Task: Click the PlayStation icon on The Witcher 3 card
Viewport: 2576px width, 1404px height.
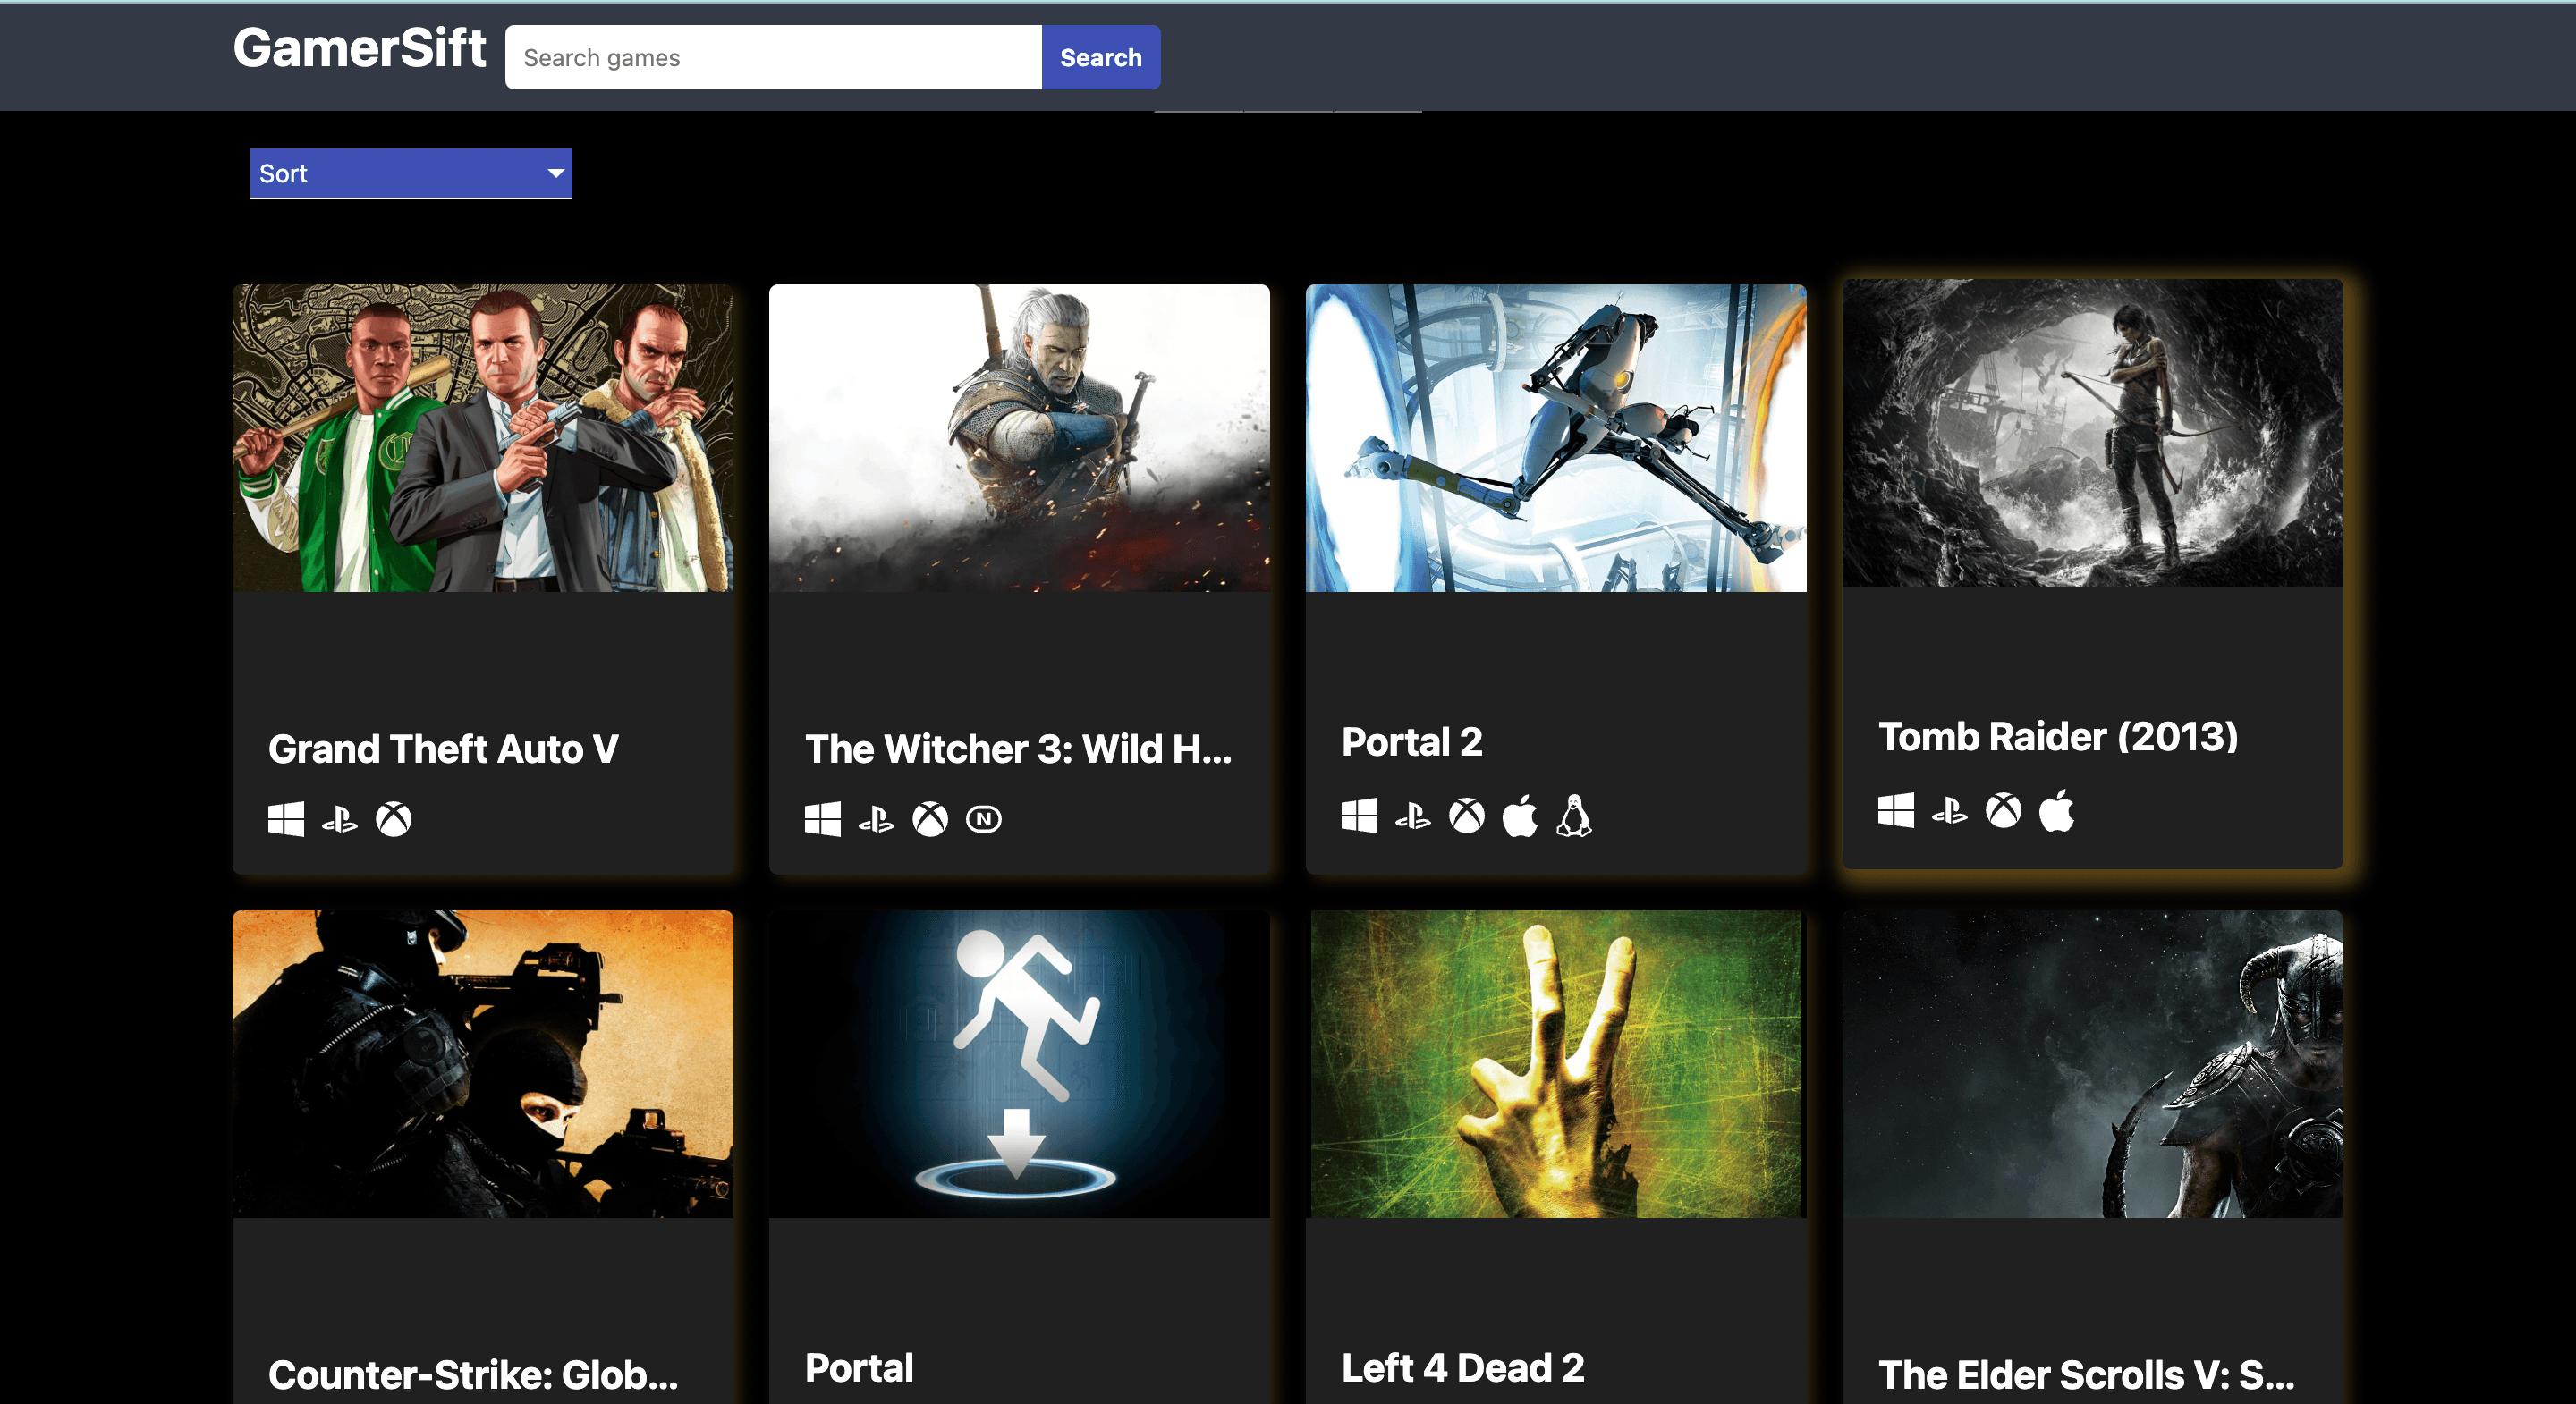Action: (x=877, y=819)
